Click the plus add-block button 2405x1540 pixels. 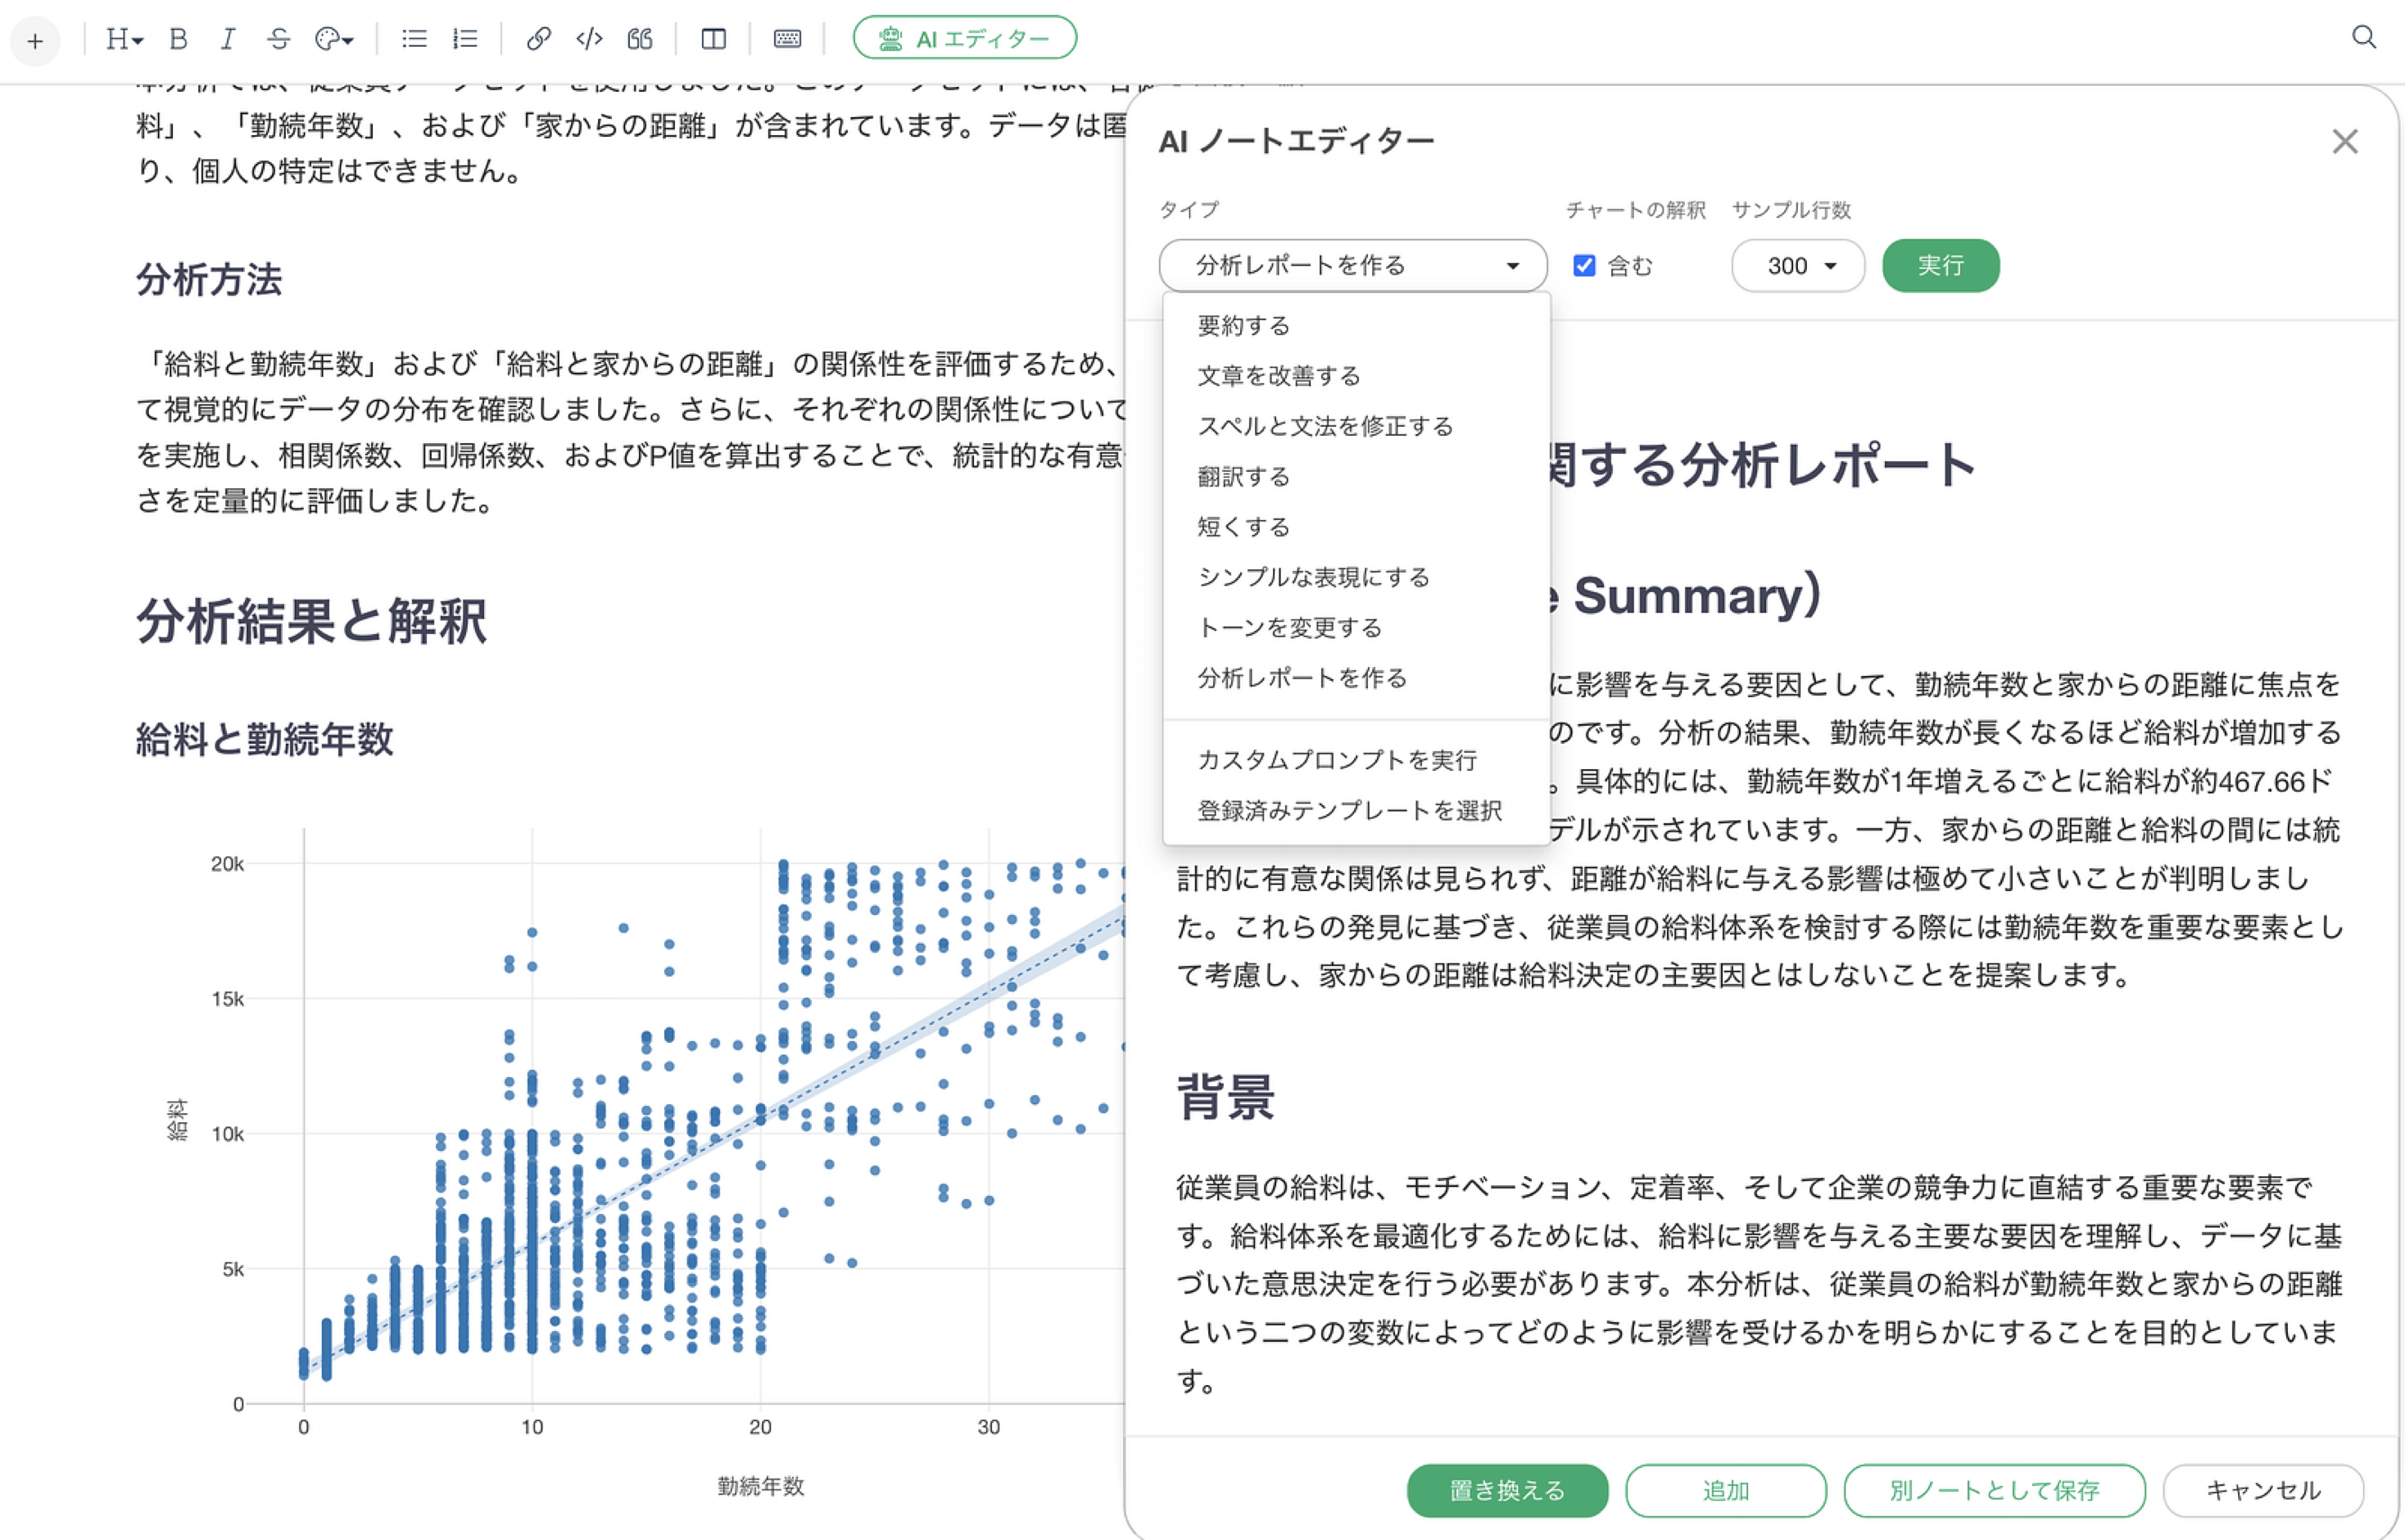click(35, 41)
